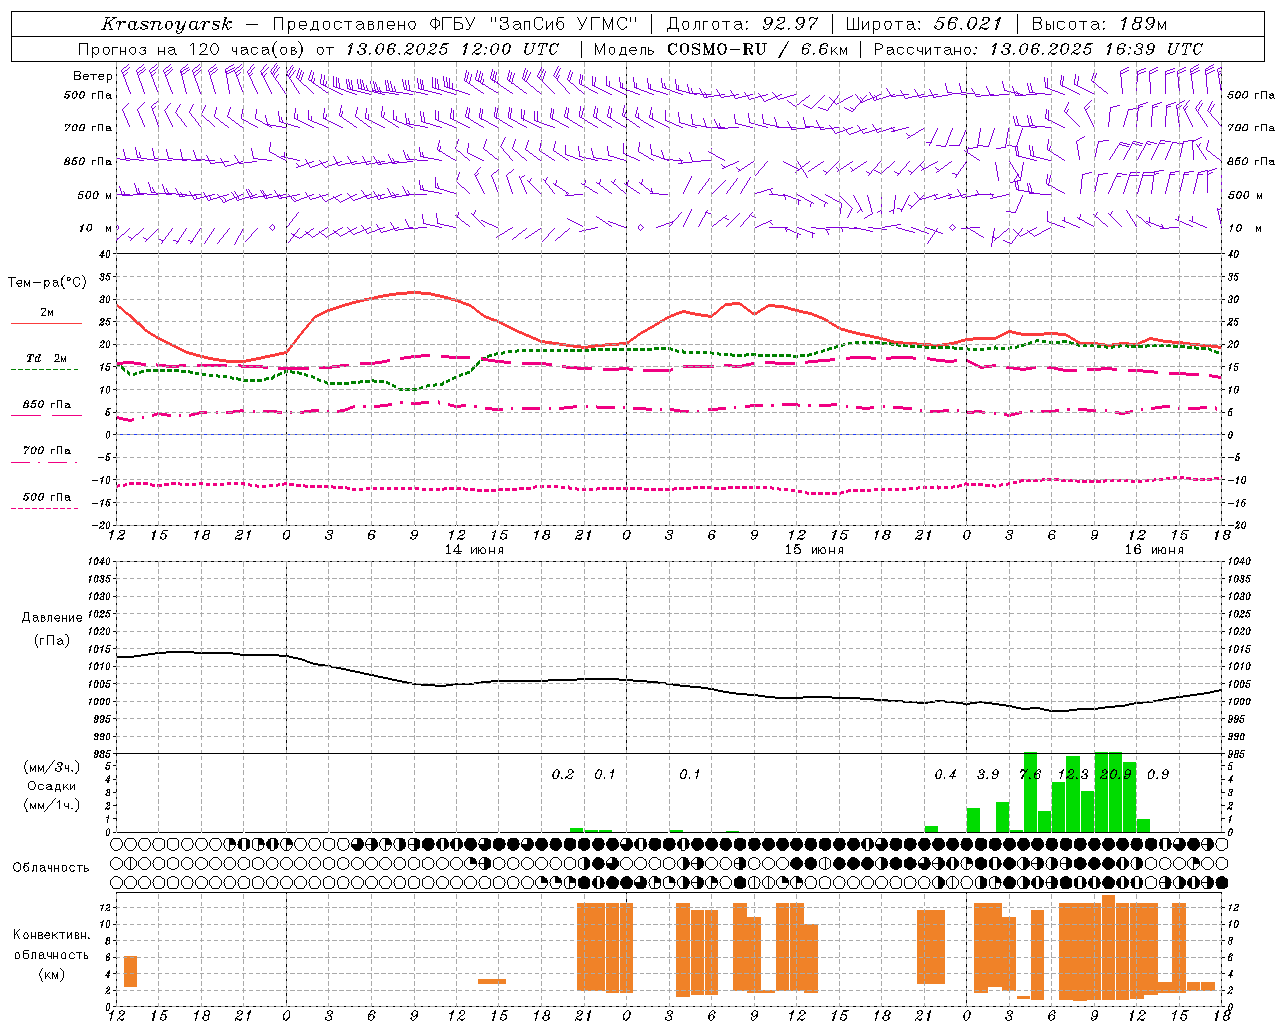Click the "Td 2м" legend label
The image size is (1280, 1024).
pyautogui.click(x=47, y=358)
